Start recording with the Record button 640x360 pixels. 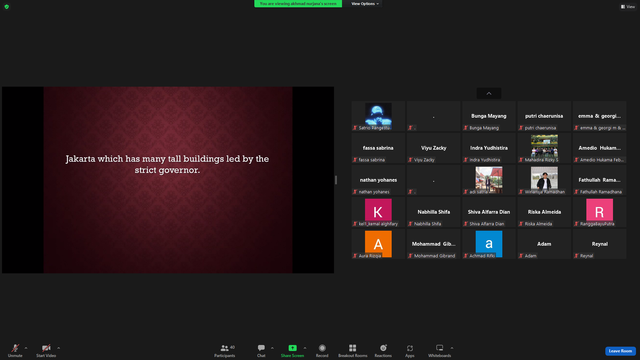click(x=322, y=350)
